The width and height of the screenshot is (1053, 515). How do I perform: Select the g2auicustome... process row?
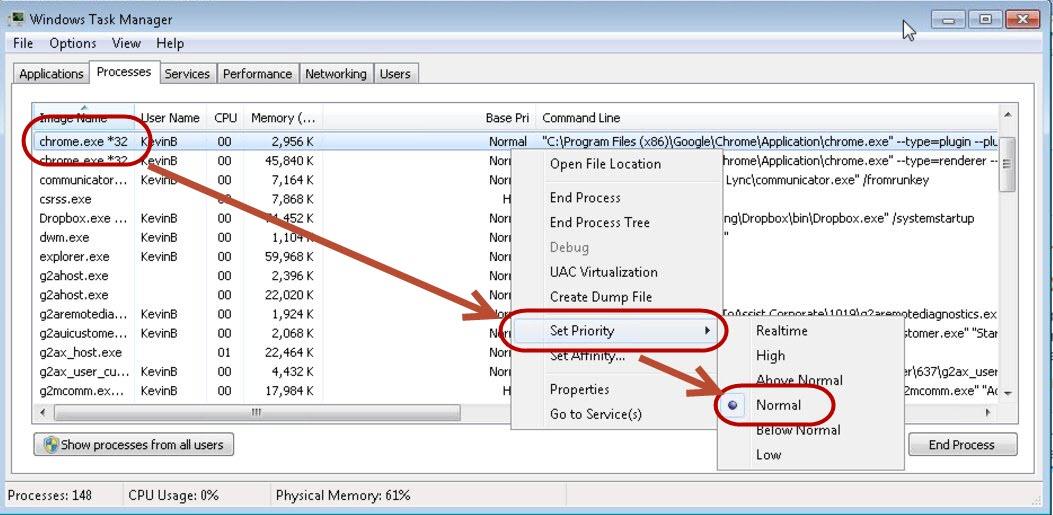tap(515, 333)
